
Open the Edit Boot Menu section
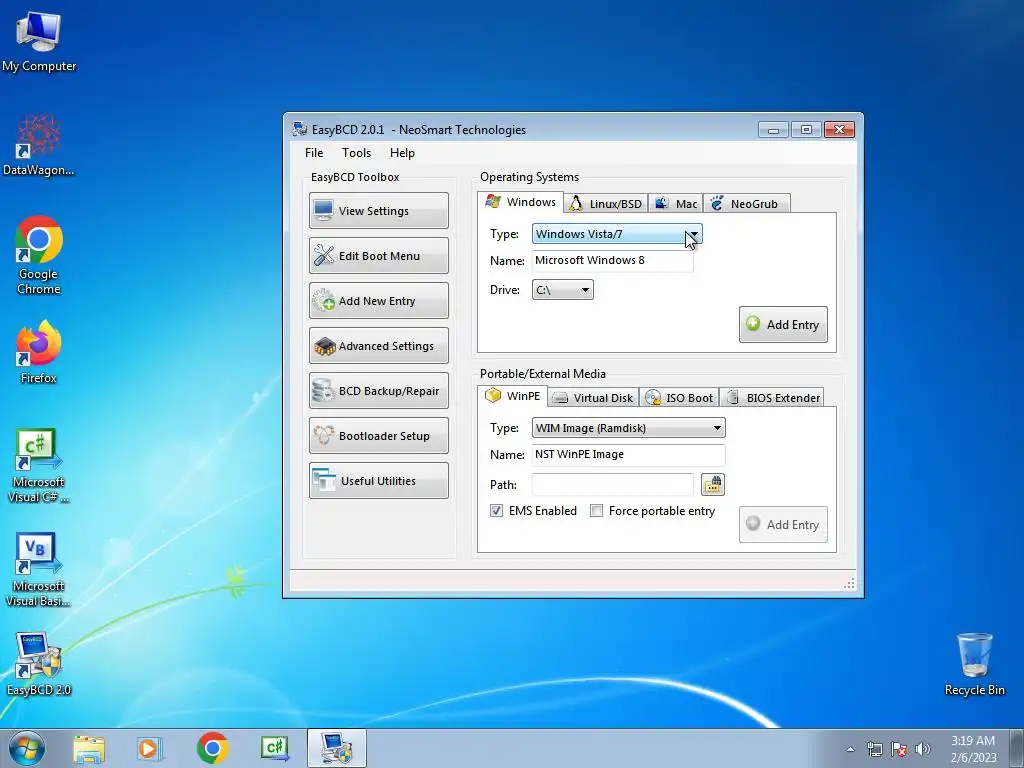379,255
